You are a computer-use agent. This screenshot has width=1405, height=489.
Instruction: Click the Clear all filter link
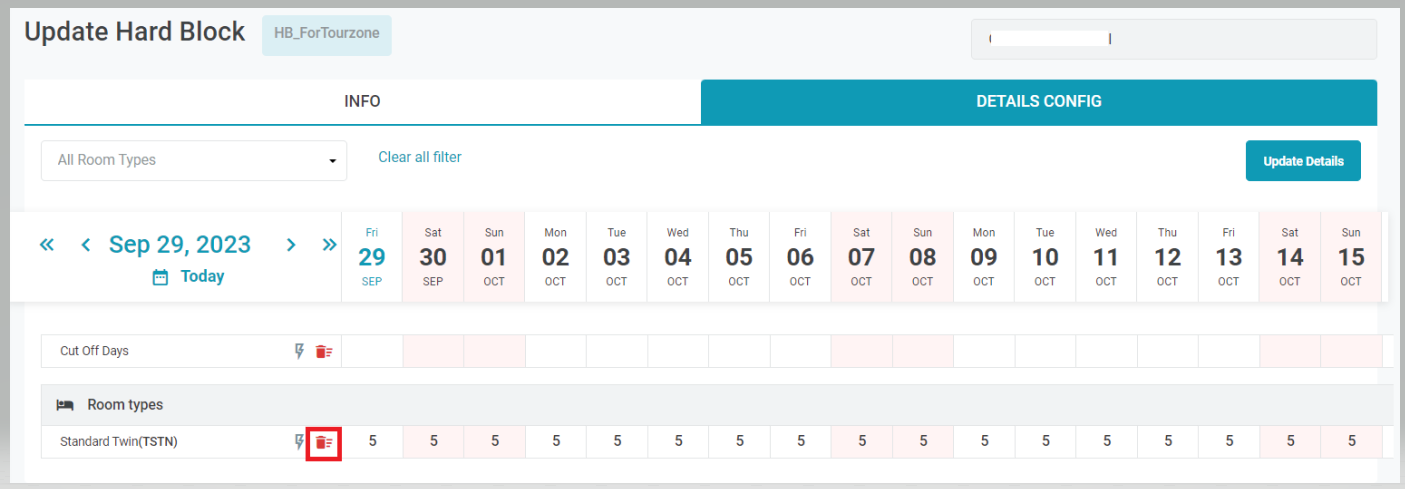pyautogui.click(x=420, y=157)
